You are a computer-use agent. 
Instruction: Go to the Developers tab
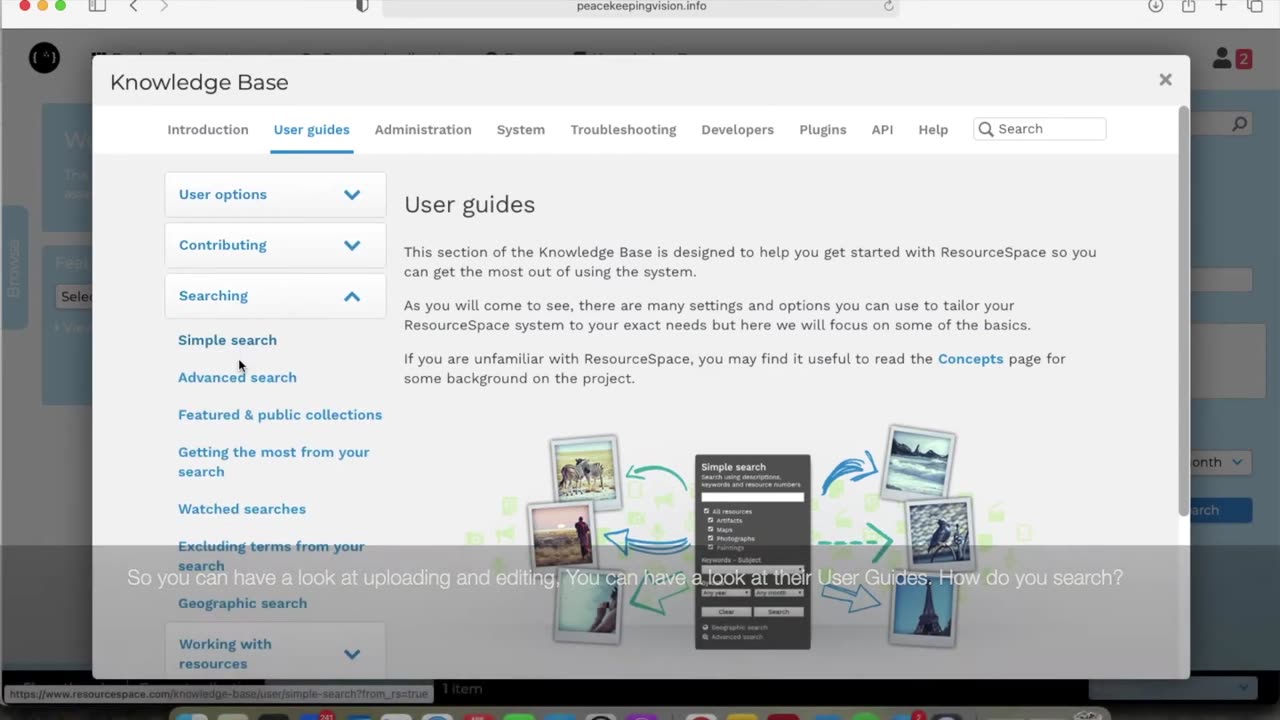[737, 130]
